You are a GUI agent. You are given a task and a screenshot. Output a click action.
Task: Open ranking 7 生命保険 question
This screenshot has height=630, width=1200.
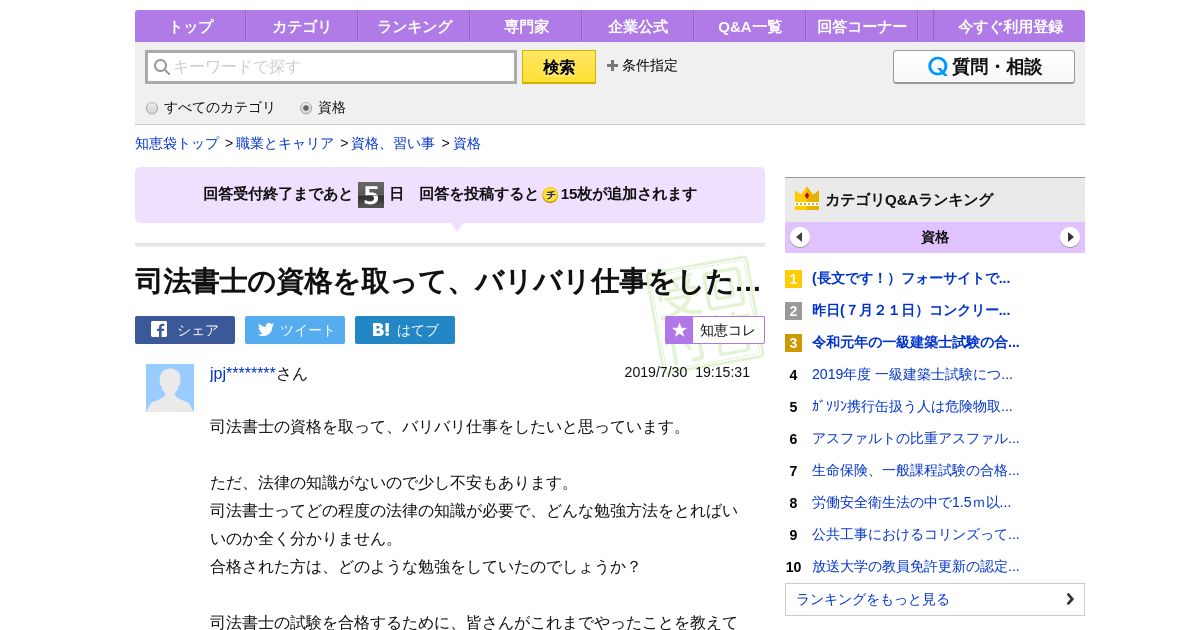(916, 470)
